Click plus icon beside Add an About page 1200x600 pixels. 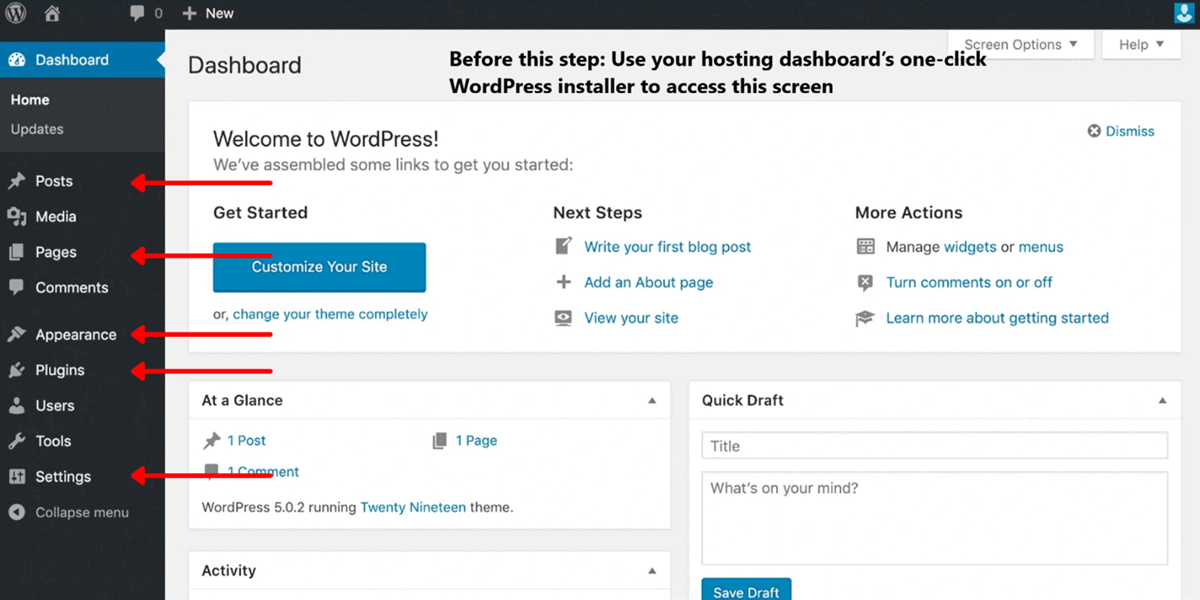[x=564, y=282]
